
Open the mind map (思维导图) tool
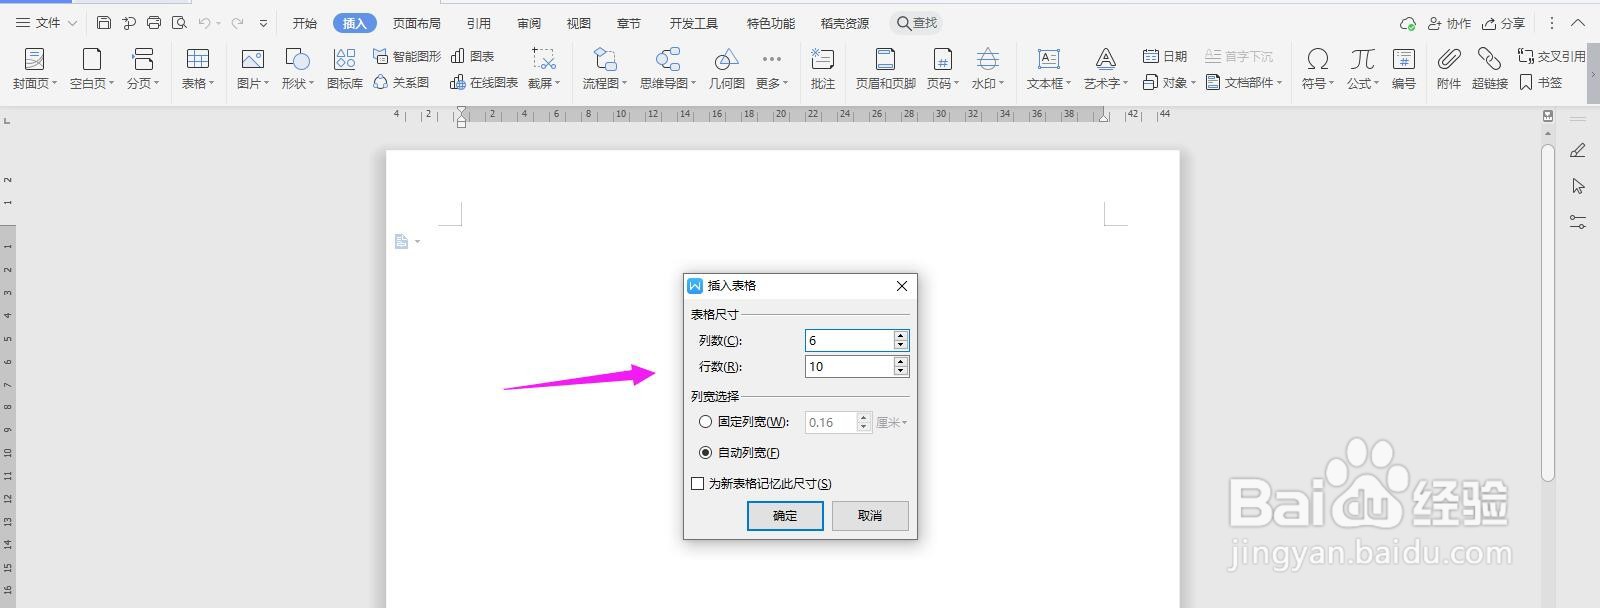point(668,68)
